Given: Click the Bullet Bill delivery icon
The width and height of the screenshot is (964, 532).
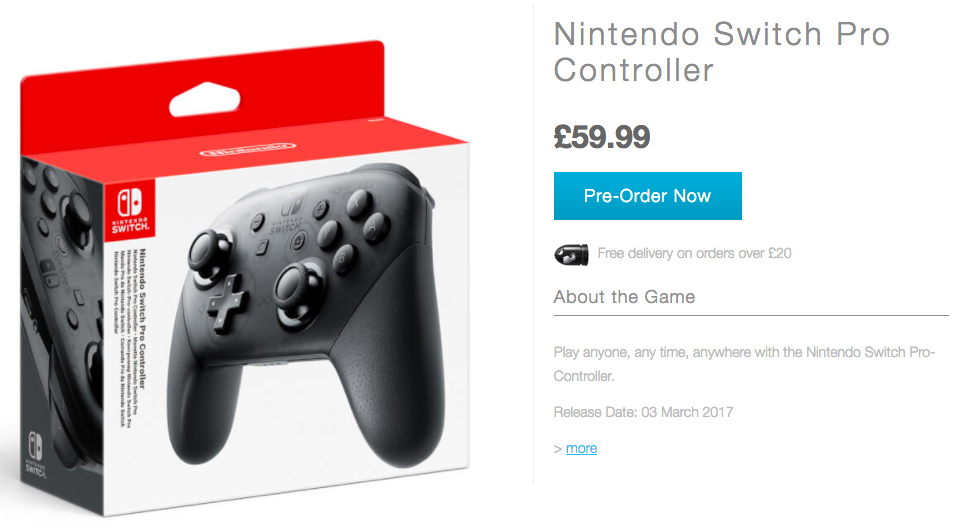Looking at the screenshot, I should pos(571,254).
